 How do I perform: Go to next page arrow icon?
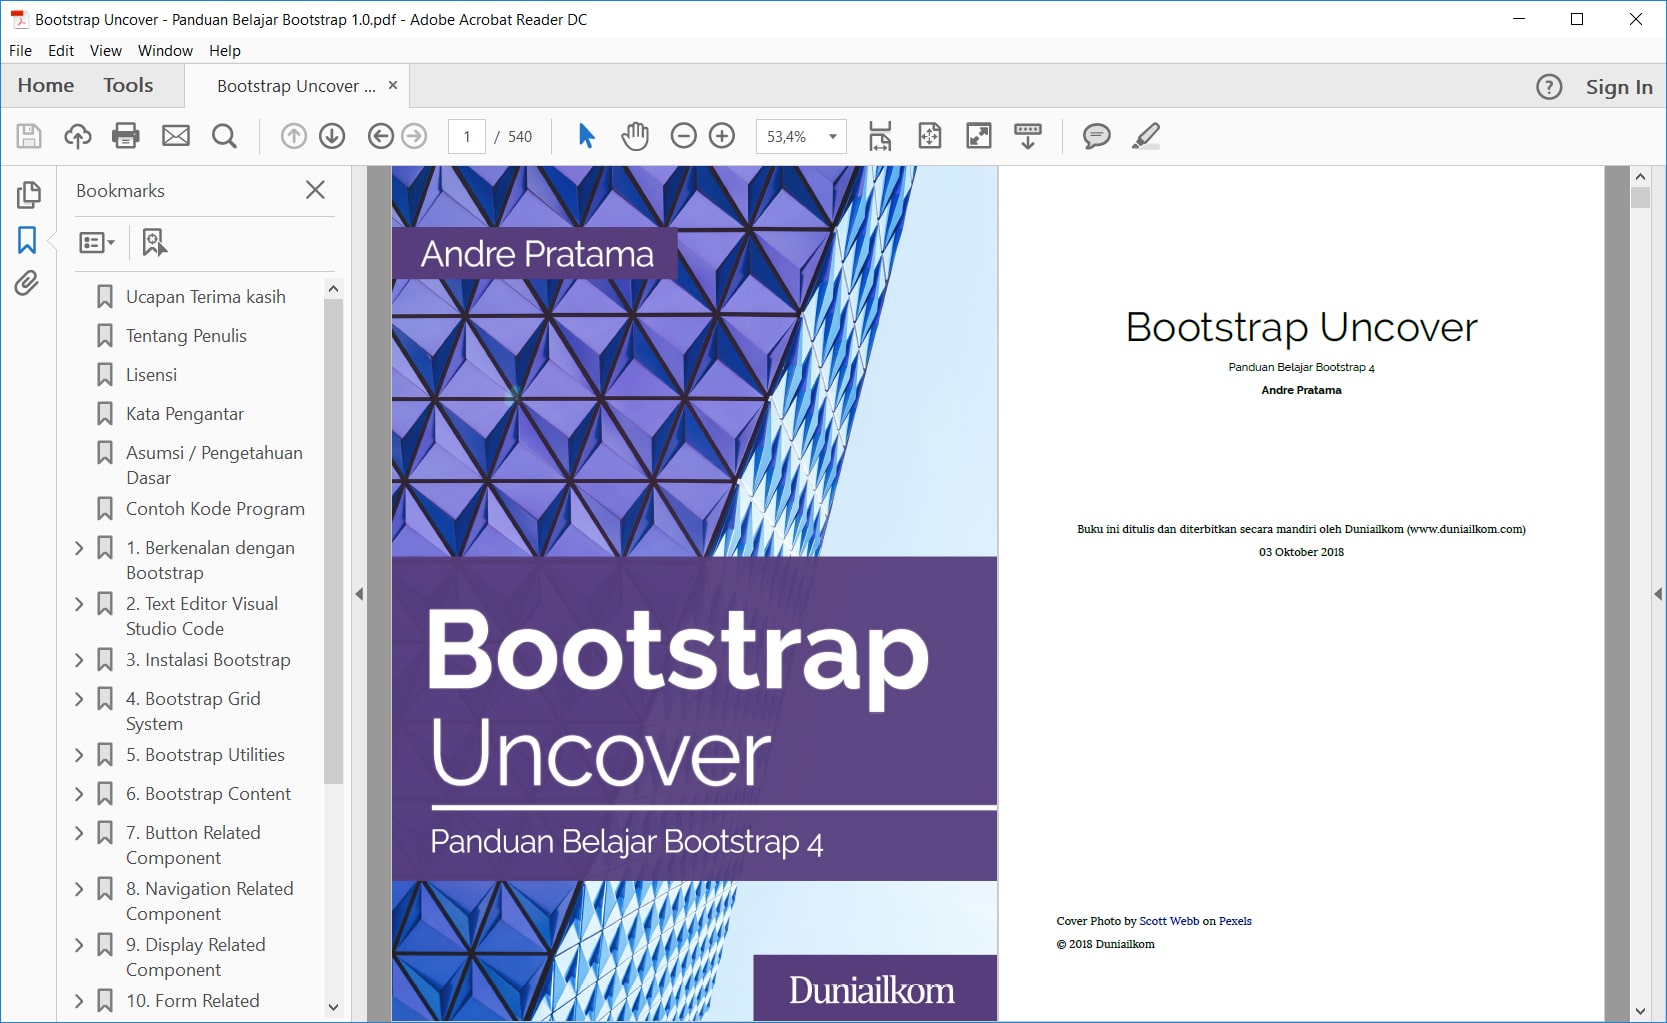click(x=332, y=136)
